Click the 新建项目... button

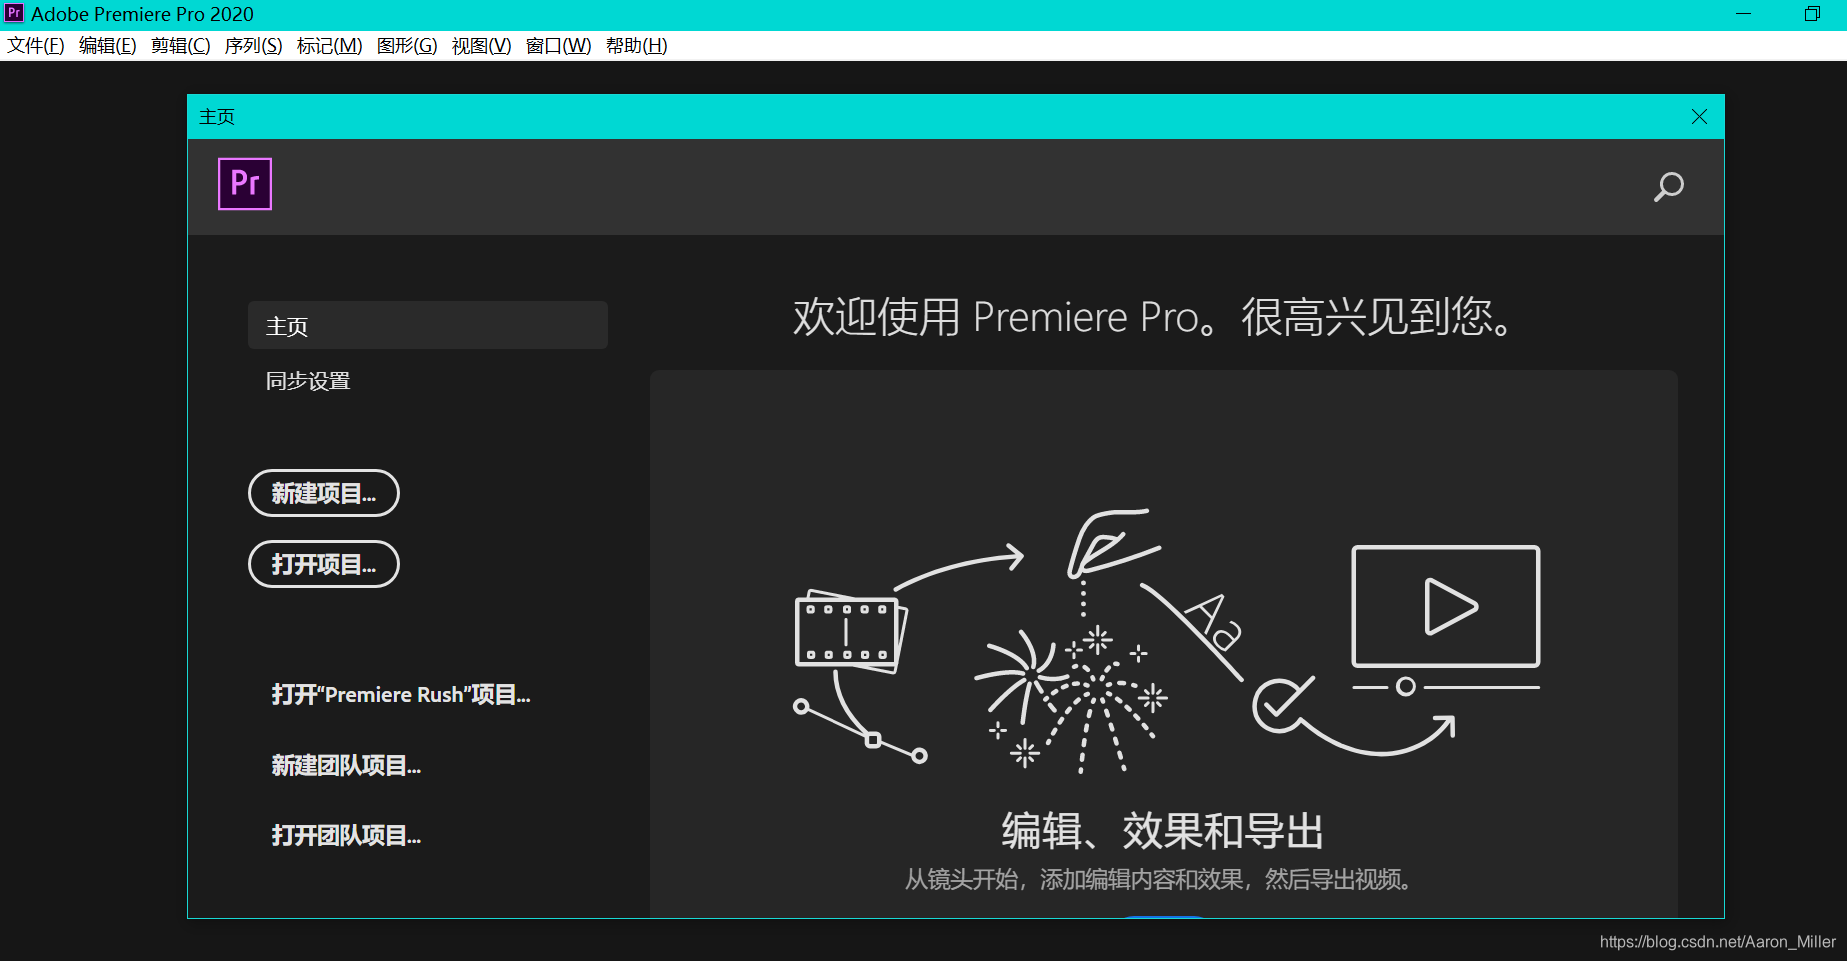[324, 493]
